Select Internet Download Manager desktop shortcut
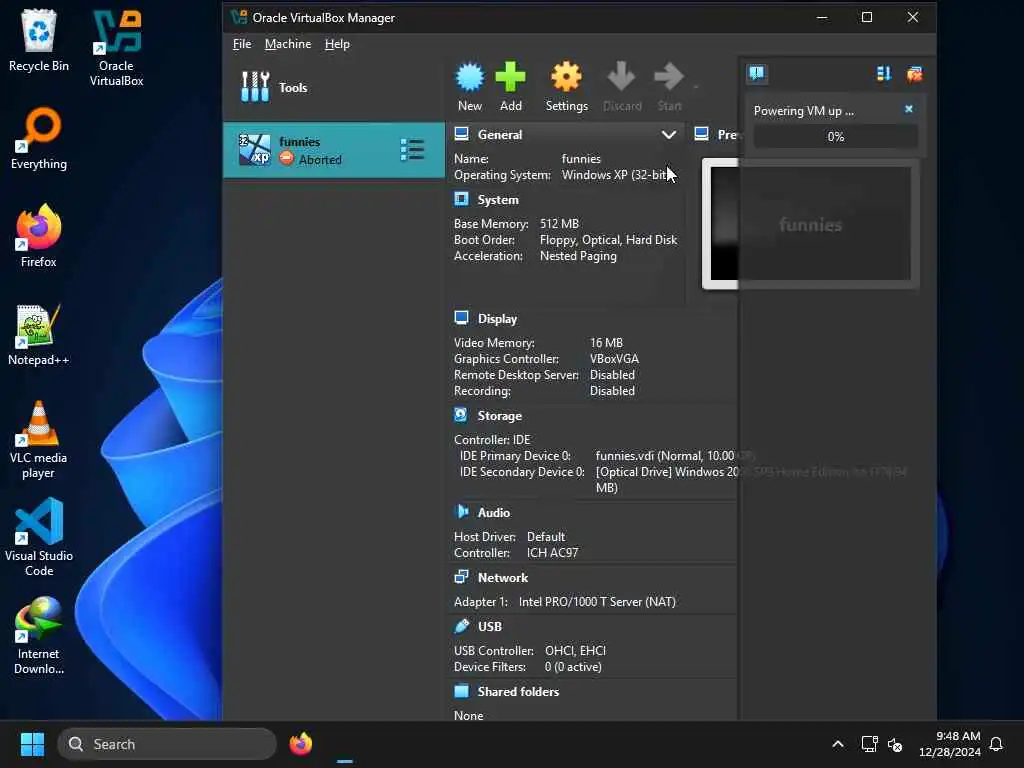 pyautogui.click(x=39, y=635)
